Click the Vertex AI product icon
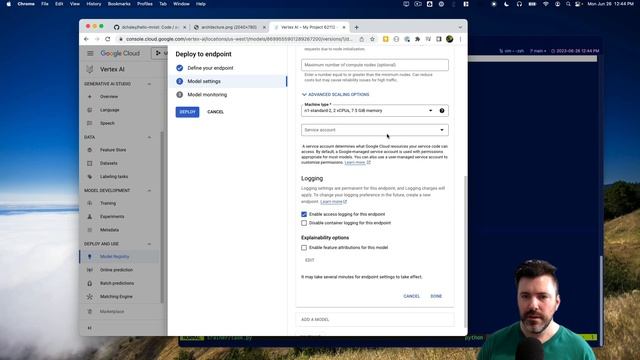 pos(90,69)
